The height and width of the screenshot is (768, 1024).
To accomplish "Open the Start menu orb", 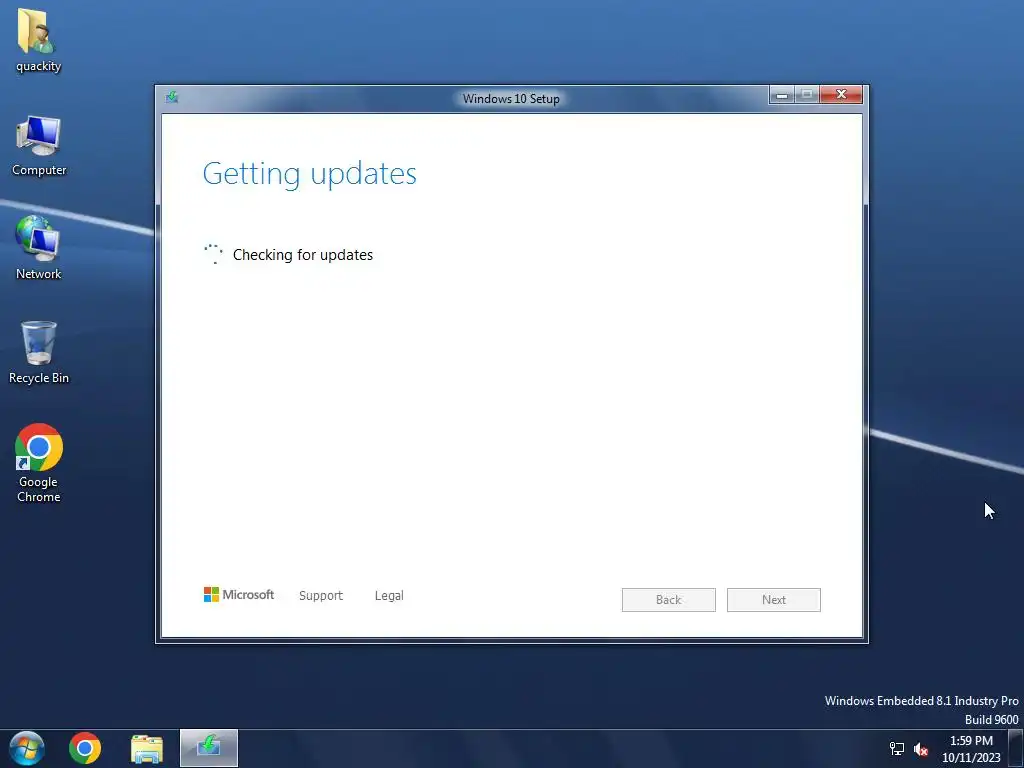I will (27, 748).
